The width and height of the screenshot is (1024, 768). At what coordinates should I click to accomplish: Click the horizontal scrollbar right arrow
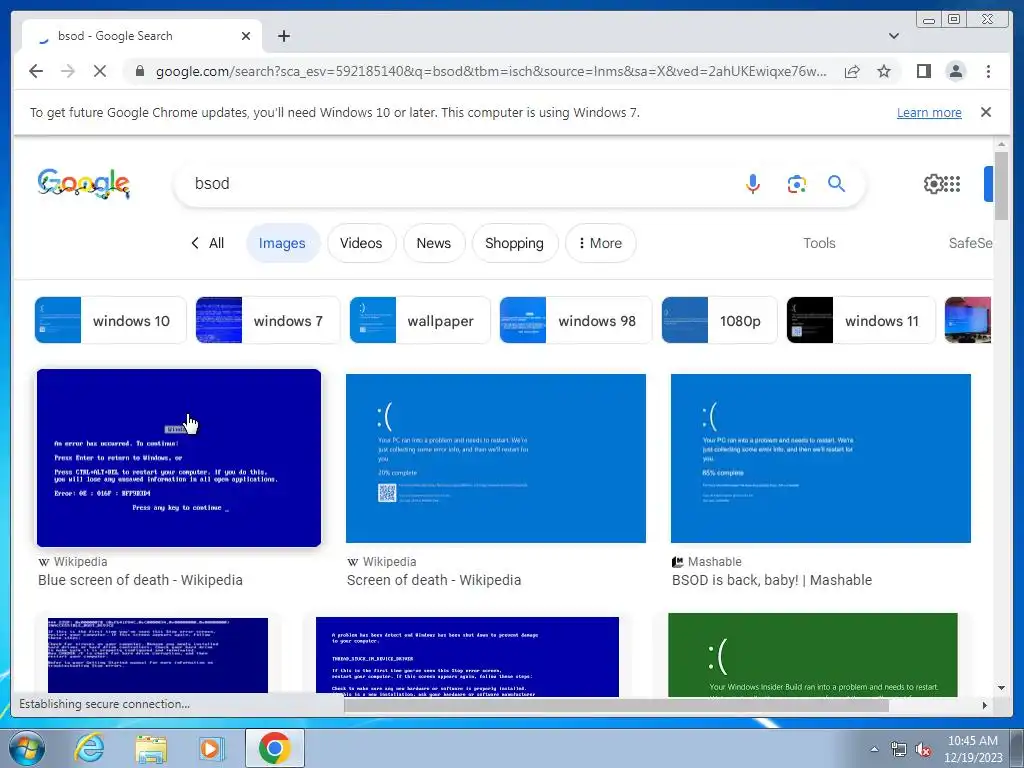(x=985, y=705)
